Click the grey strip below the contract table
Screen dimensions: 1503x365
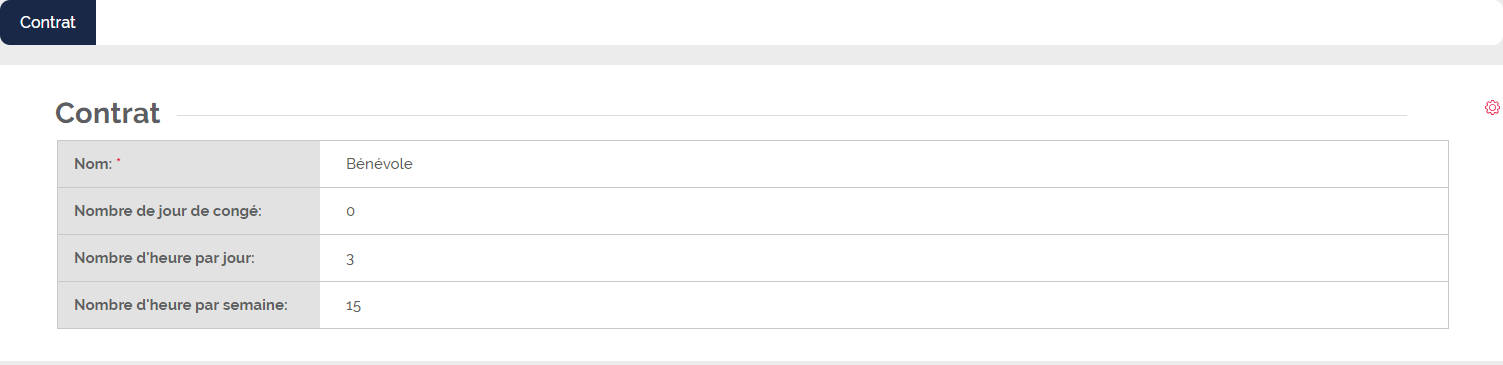coord(751,362)
